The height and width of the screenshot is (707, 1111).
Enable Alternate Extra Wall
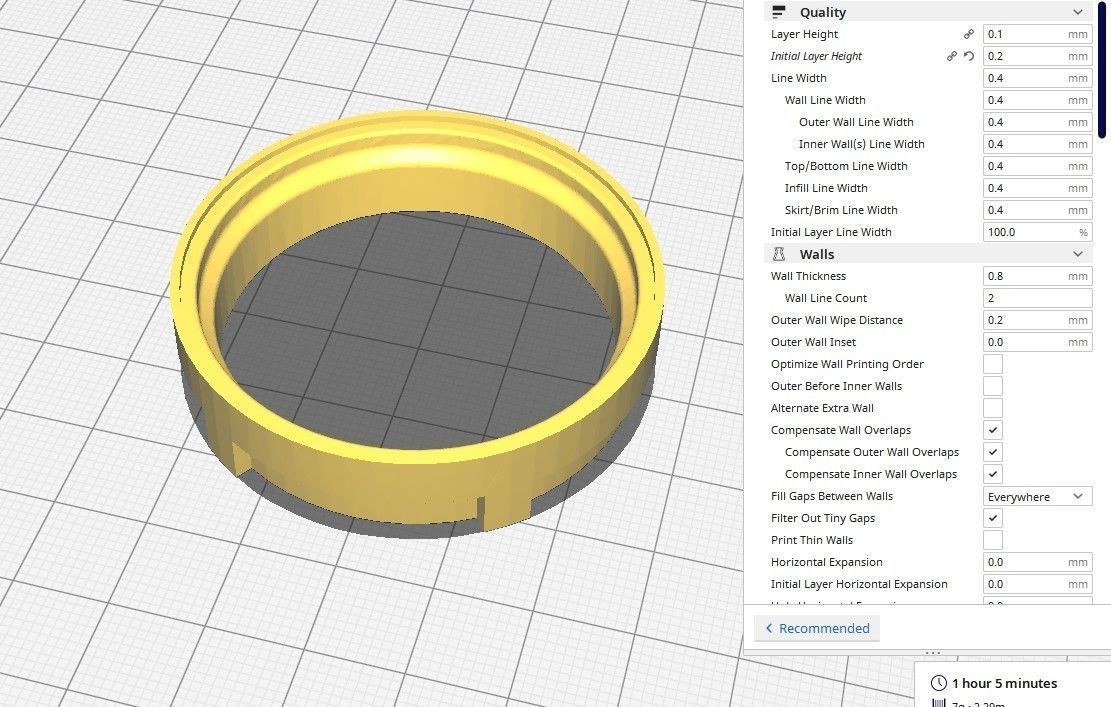(993, 408)
